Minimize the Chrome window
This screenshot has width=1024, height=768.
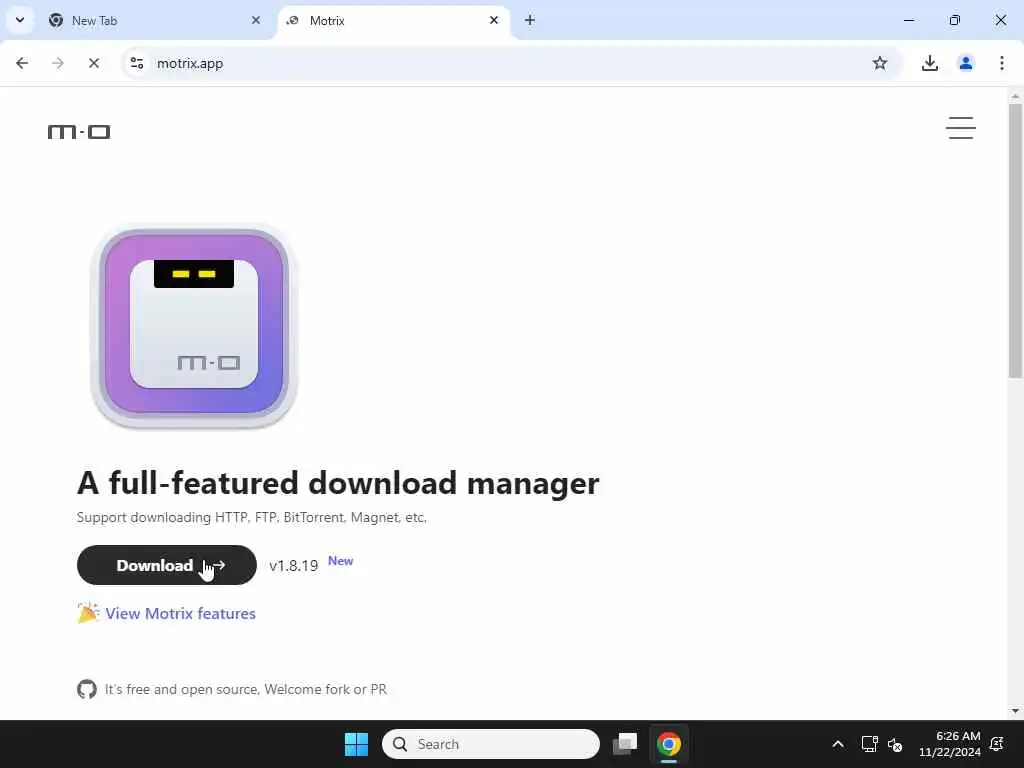[x=908, y=20]
